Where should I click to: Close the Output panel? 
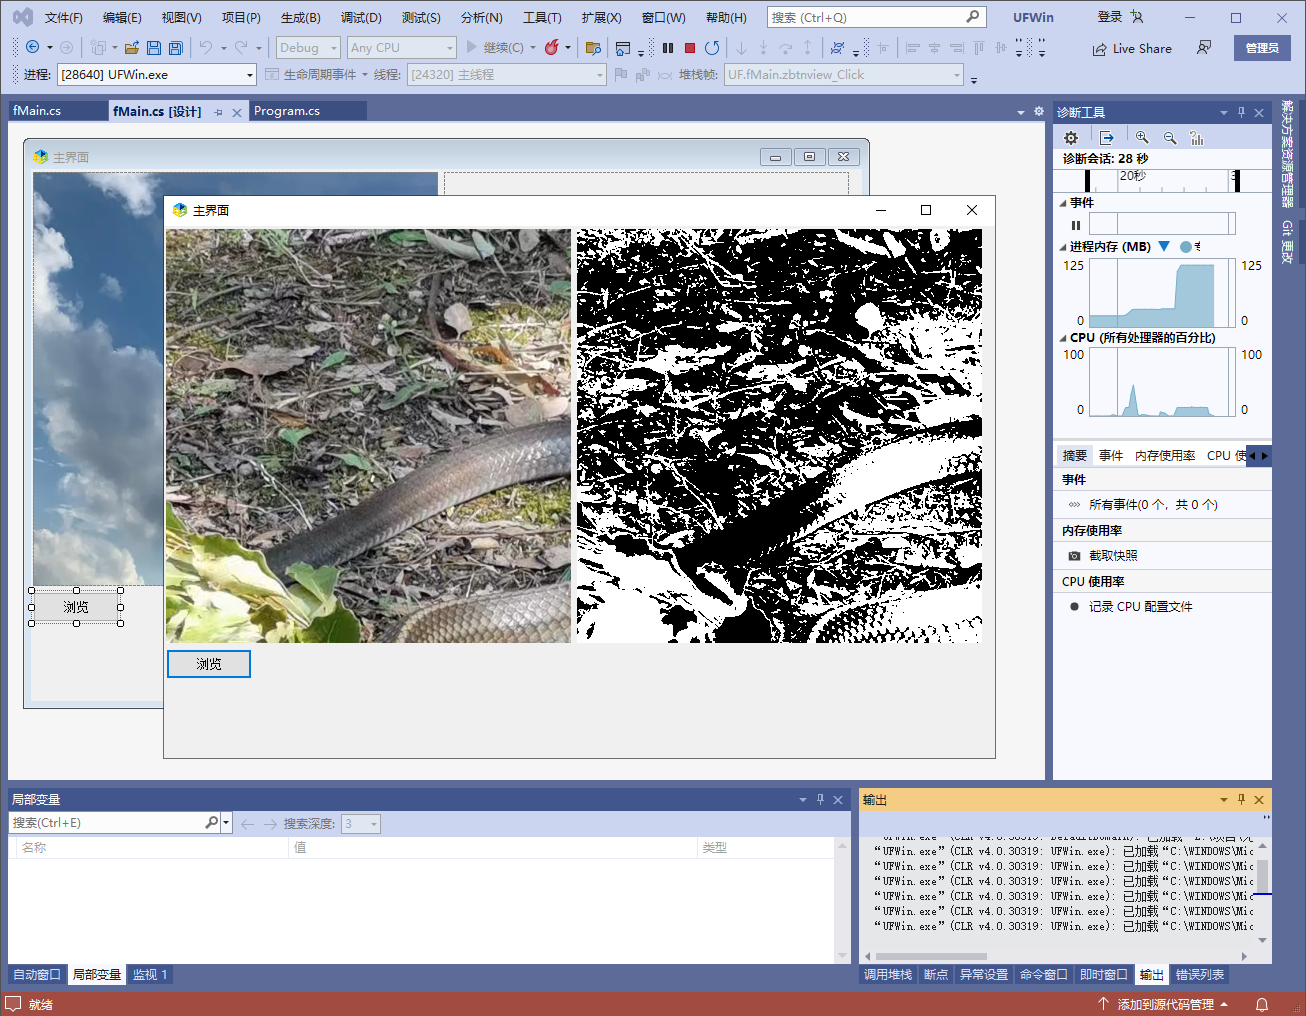(x=1259, y=799)
